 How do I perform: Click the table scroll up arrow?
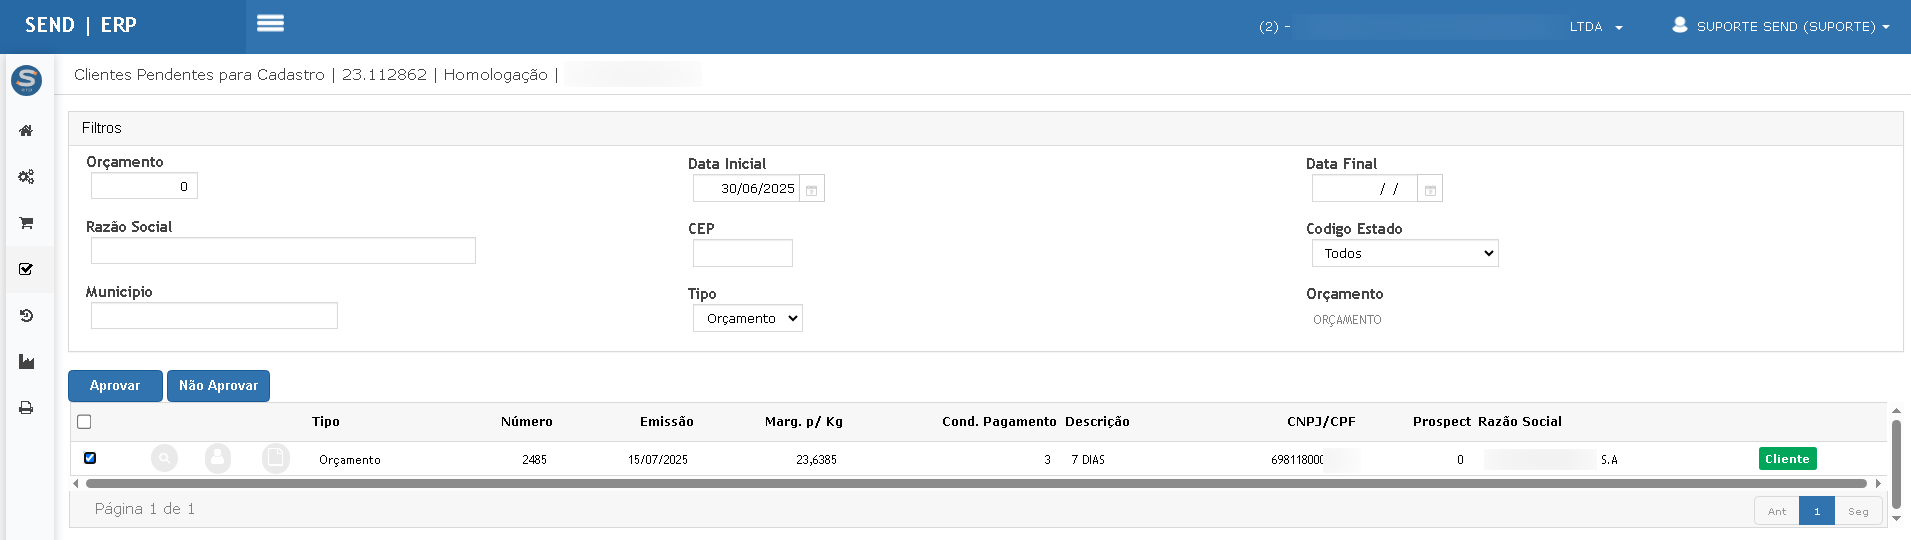[x=1896, y=411]
